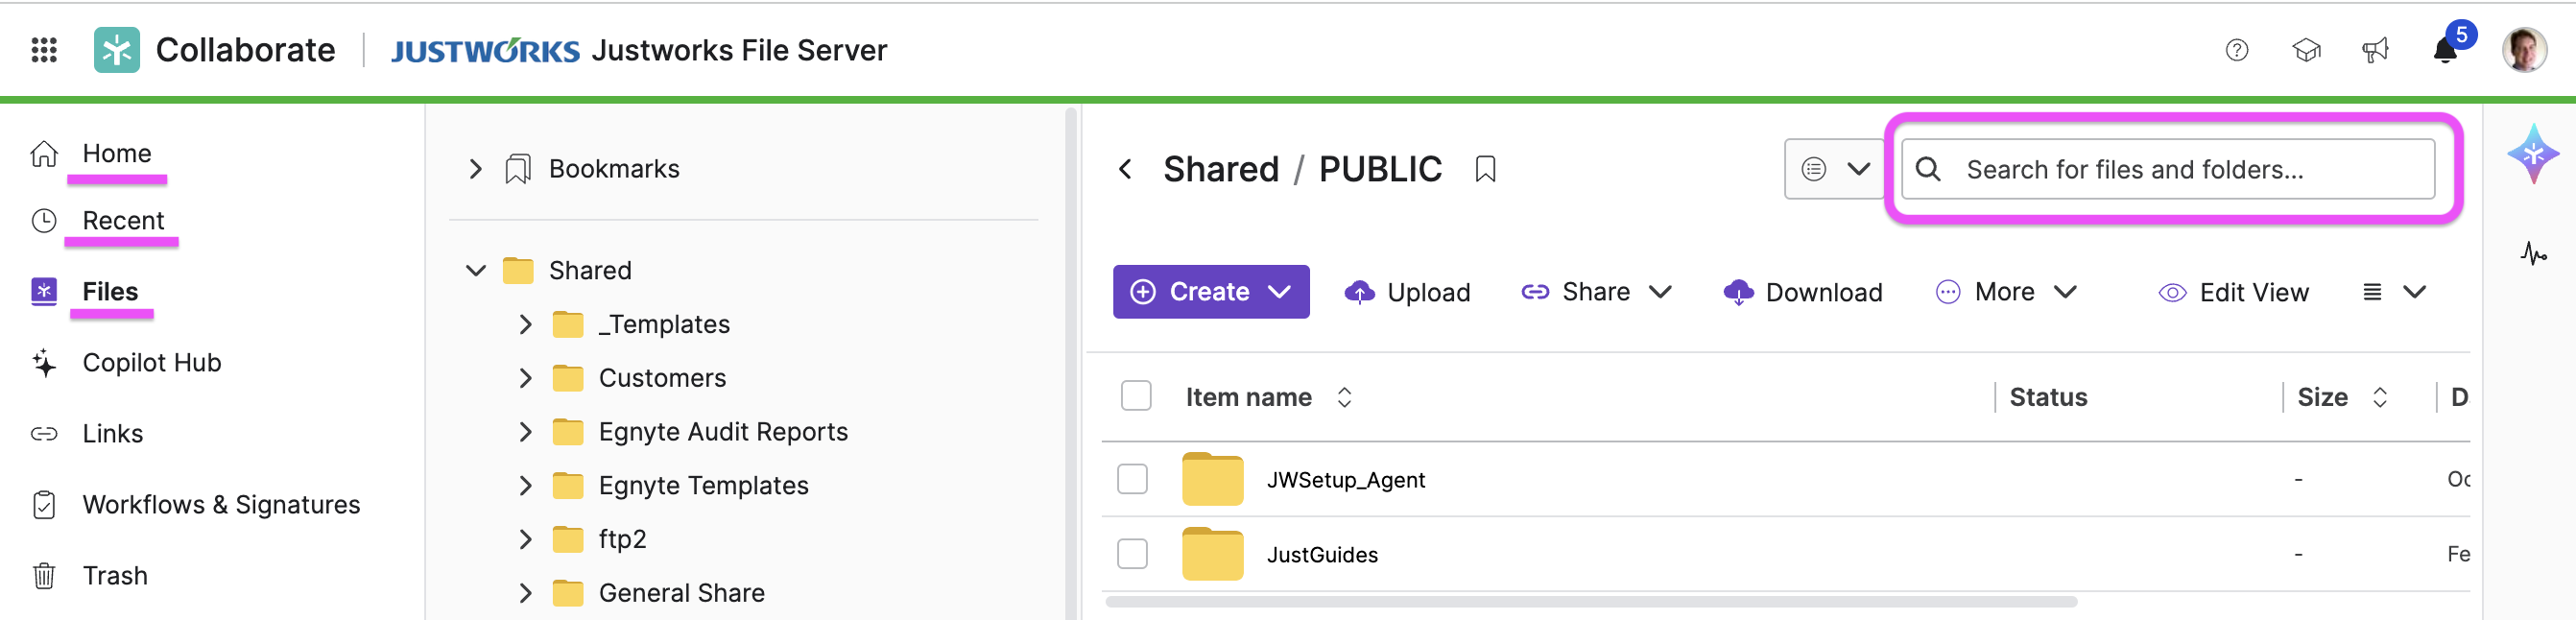This screenshot has height=620, width=2576.
Task: Open the announcements megaphone icon
Action: (2375, 50)
